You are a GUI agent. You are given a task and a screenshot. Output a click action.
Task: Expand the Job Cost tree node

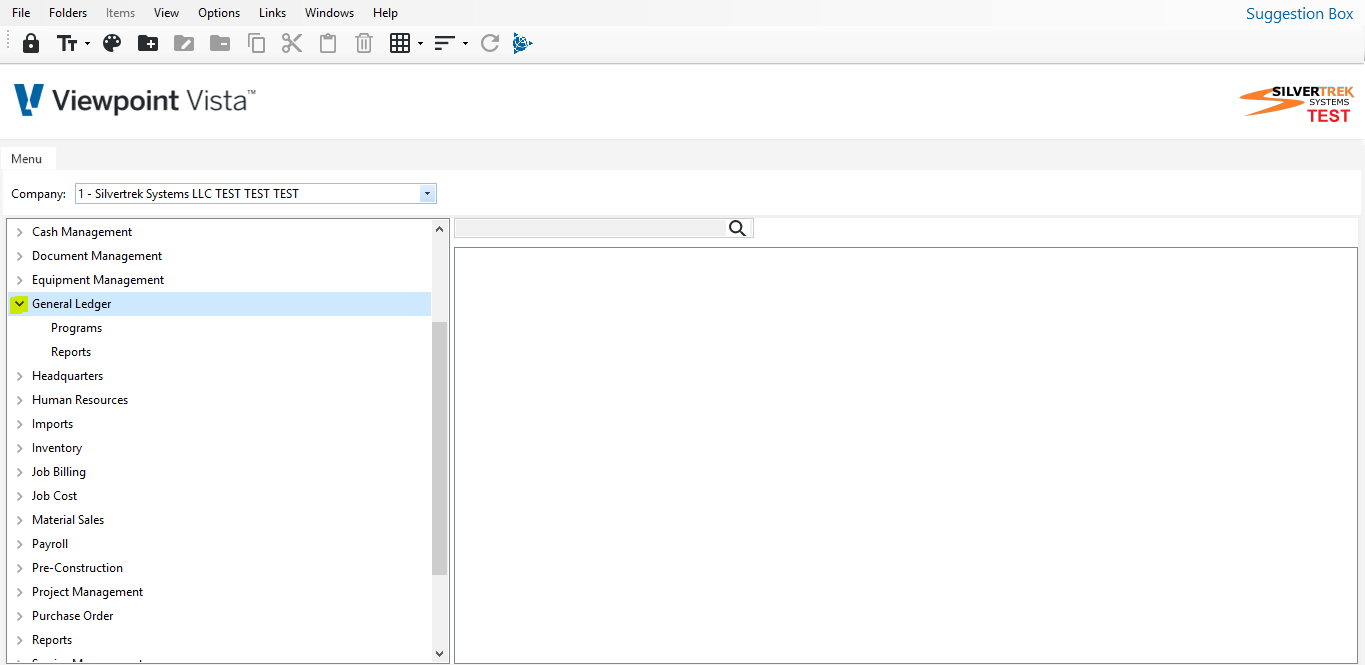click(19, 496)
